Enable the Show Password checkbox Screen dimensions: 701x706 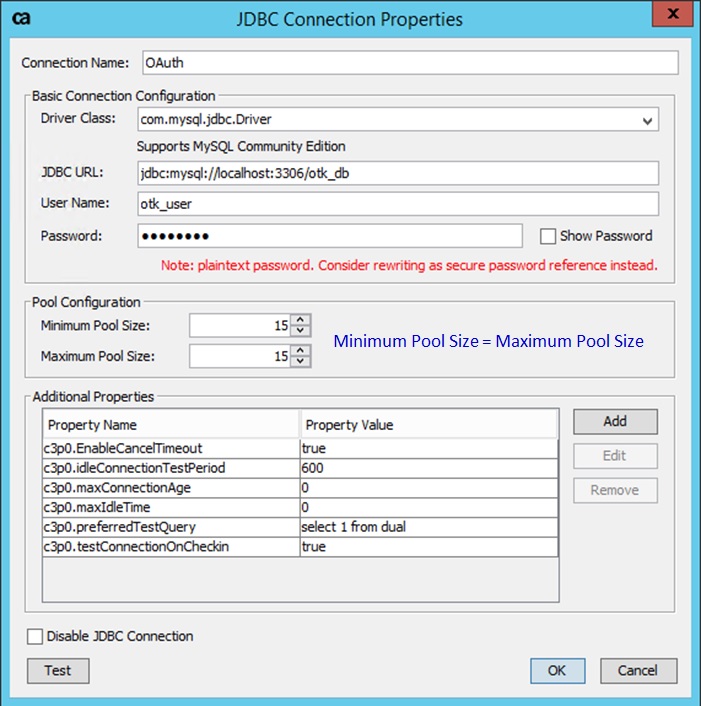(548, 237)
